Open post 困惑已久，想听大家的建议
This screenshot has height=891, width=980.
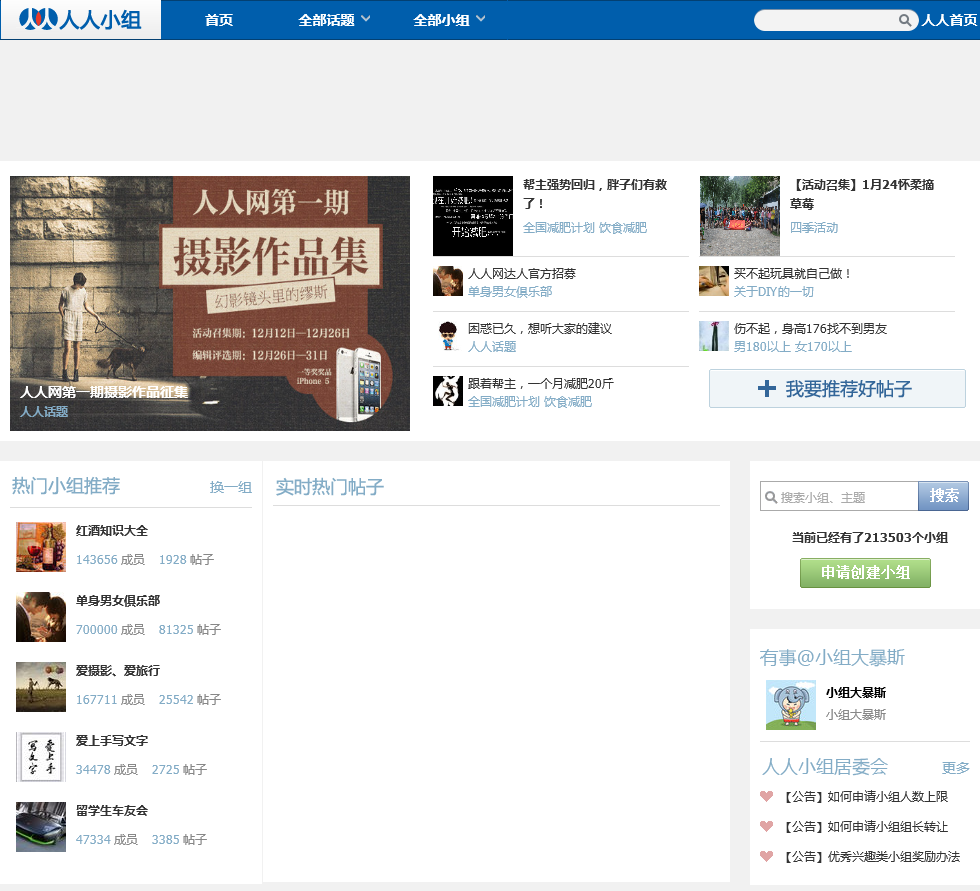point(540,329)
